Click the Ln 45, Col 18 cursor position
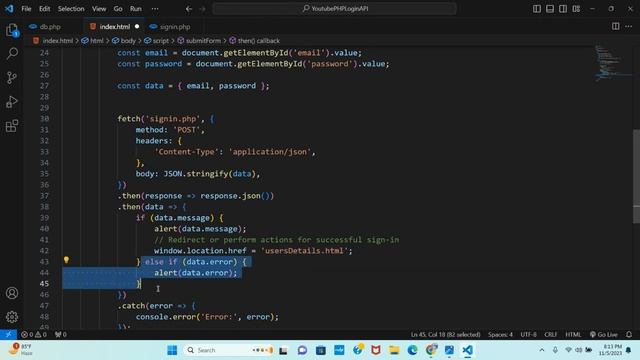Image resolution: width=640 pixels, height=360 pixels. click(x=445, y=334)
